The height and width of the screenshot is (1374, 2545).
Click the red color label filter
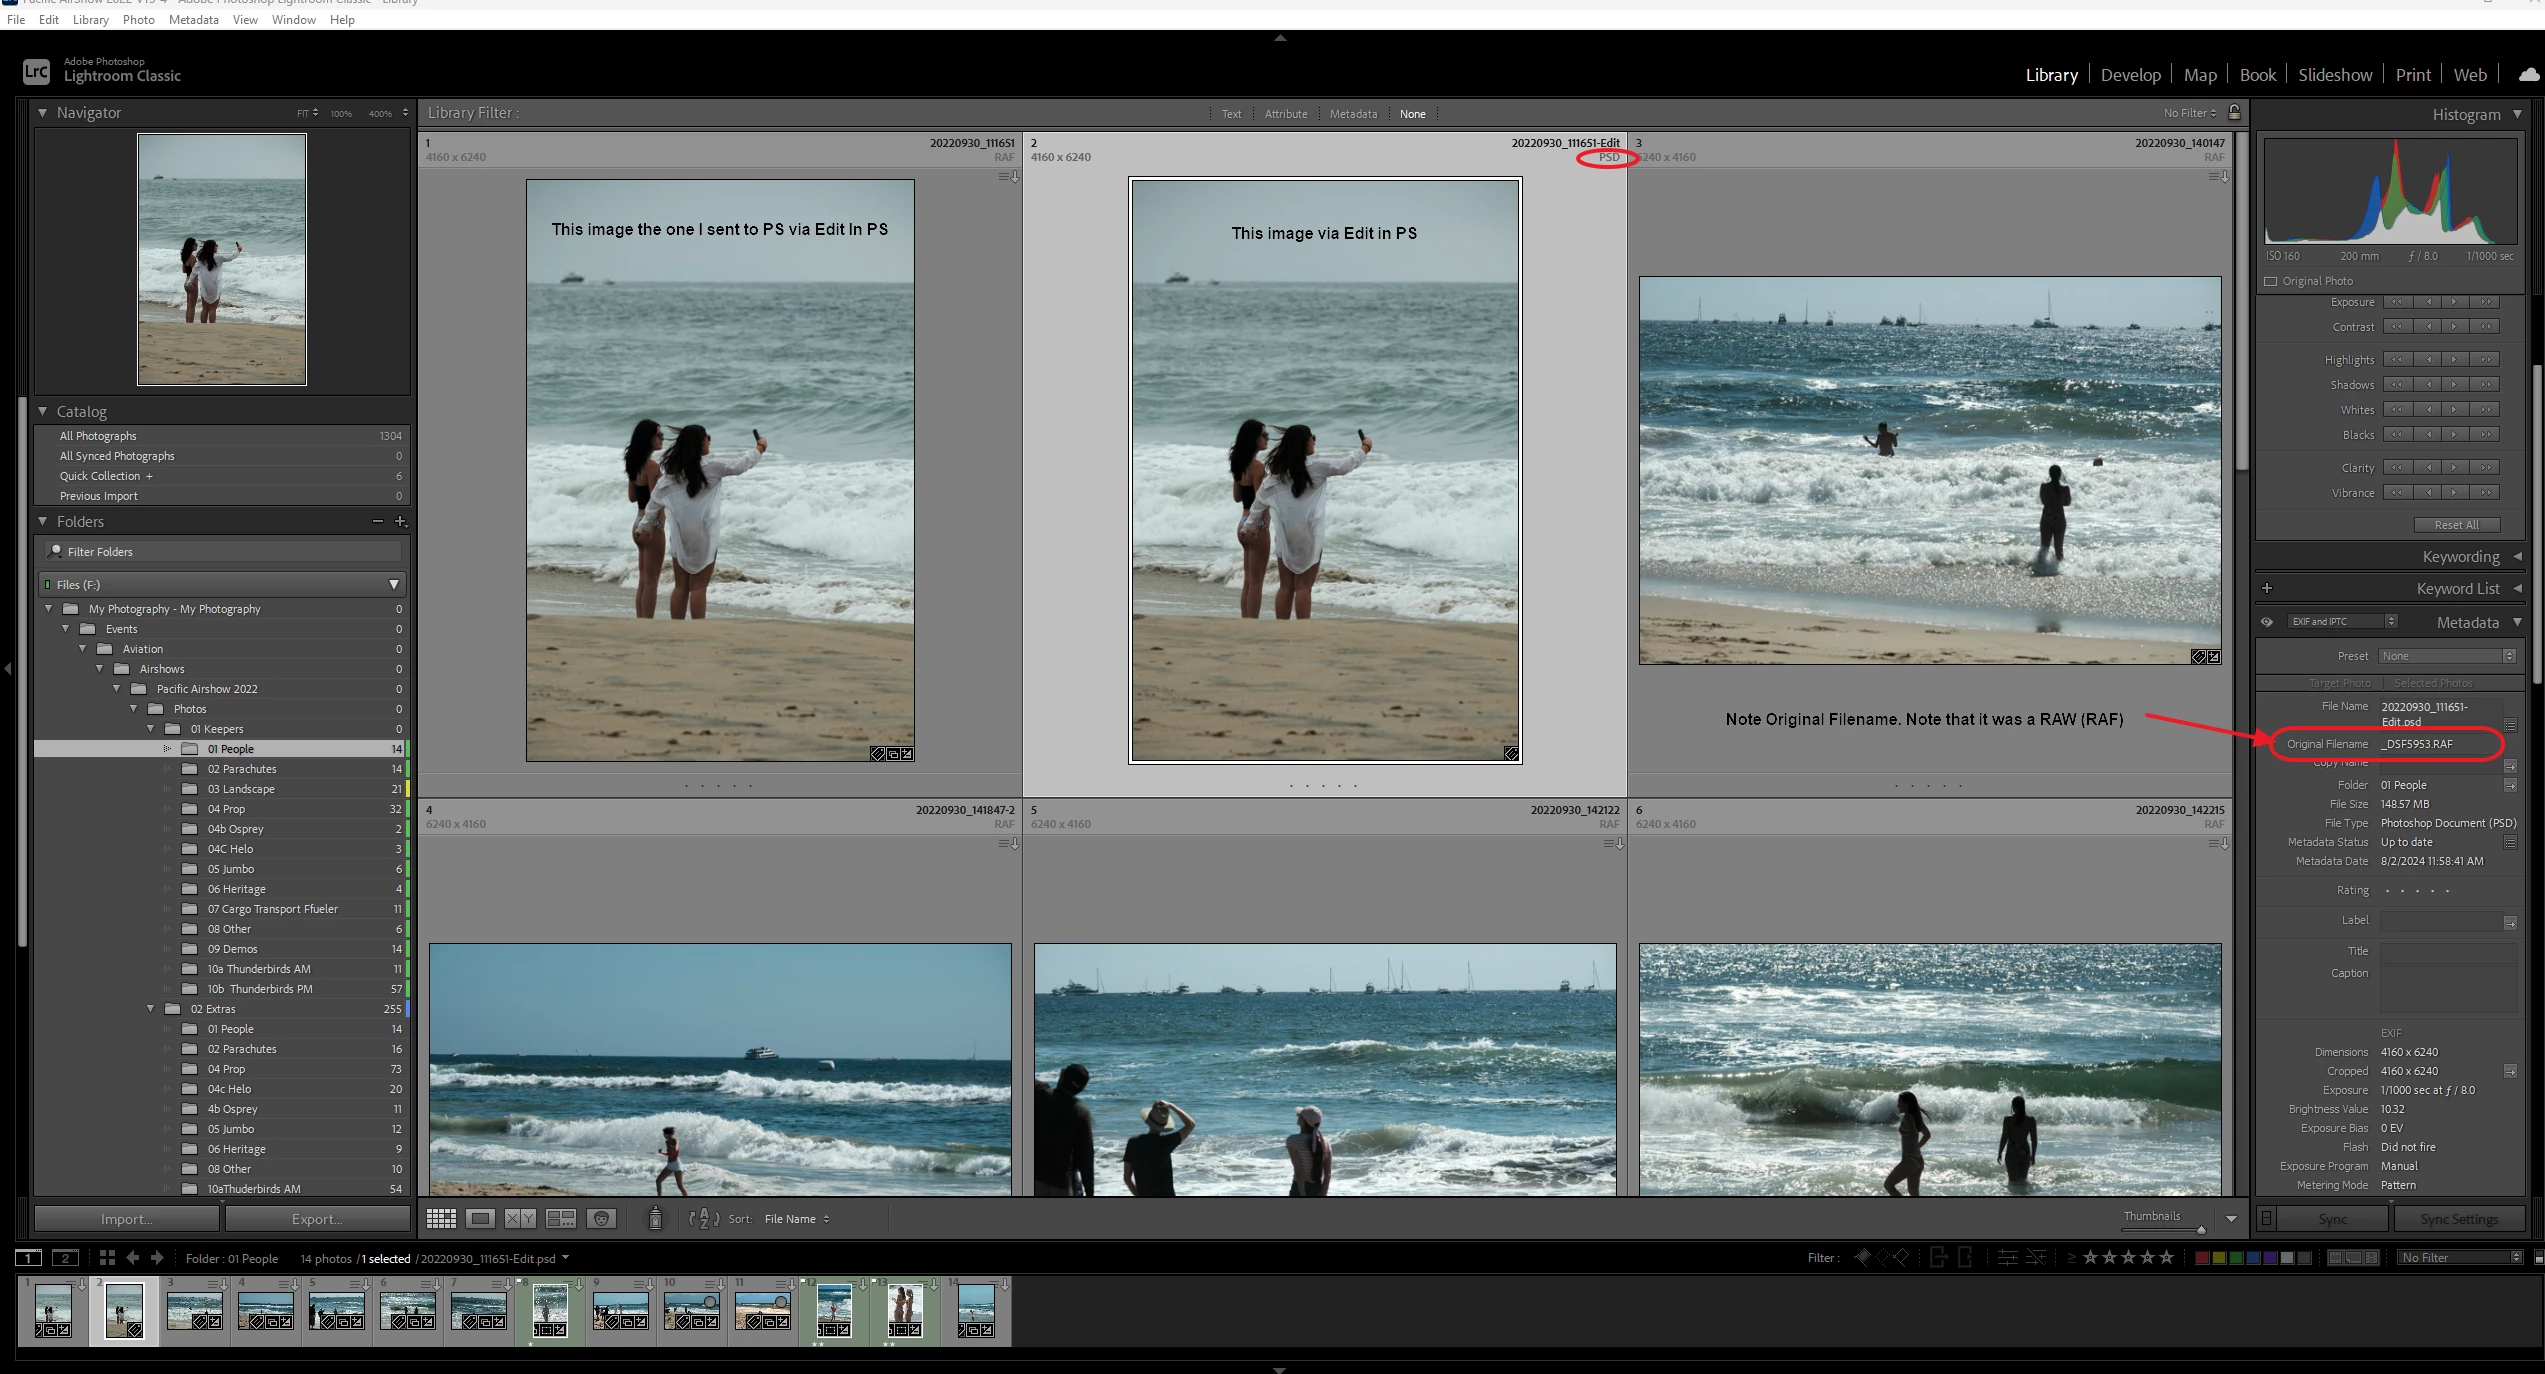[2201, 1257]
